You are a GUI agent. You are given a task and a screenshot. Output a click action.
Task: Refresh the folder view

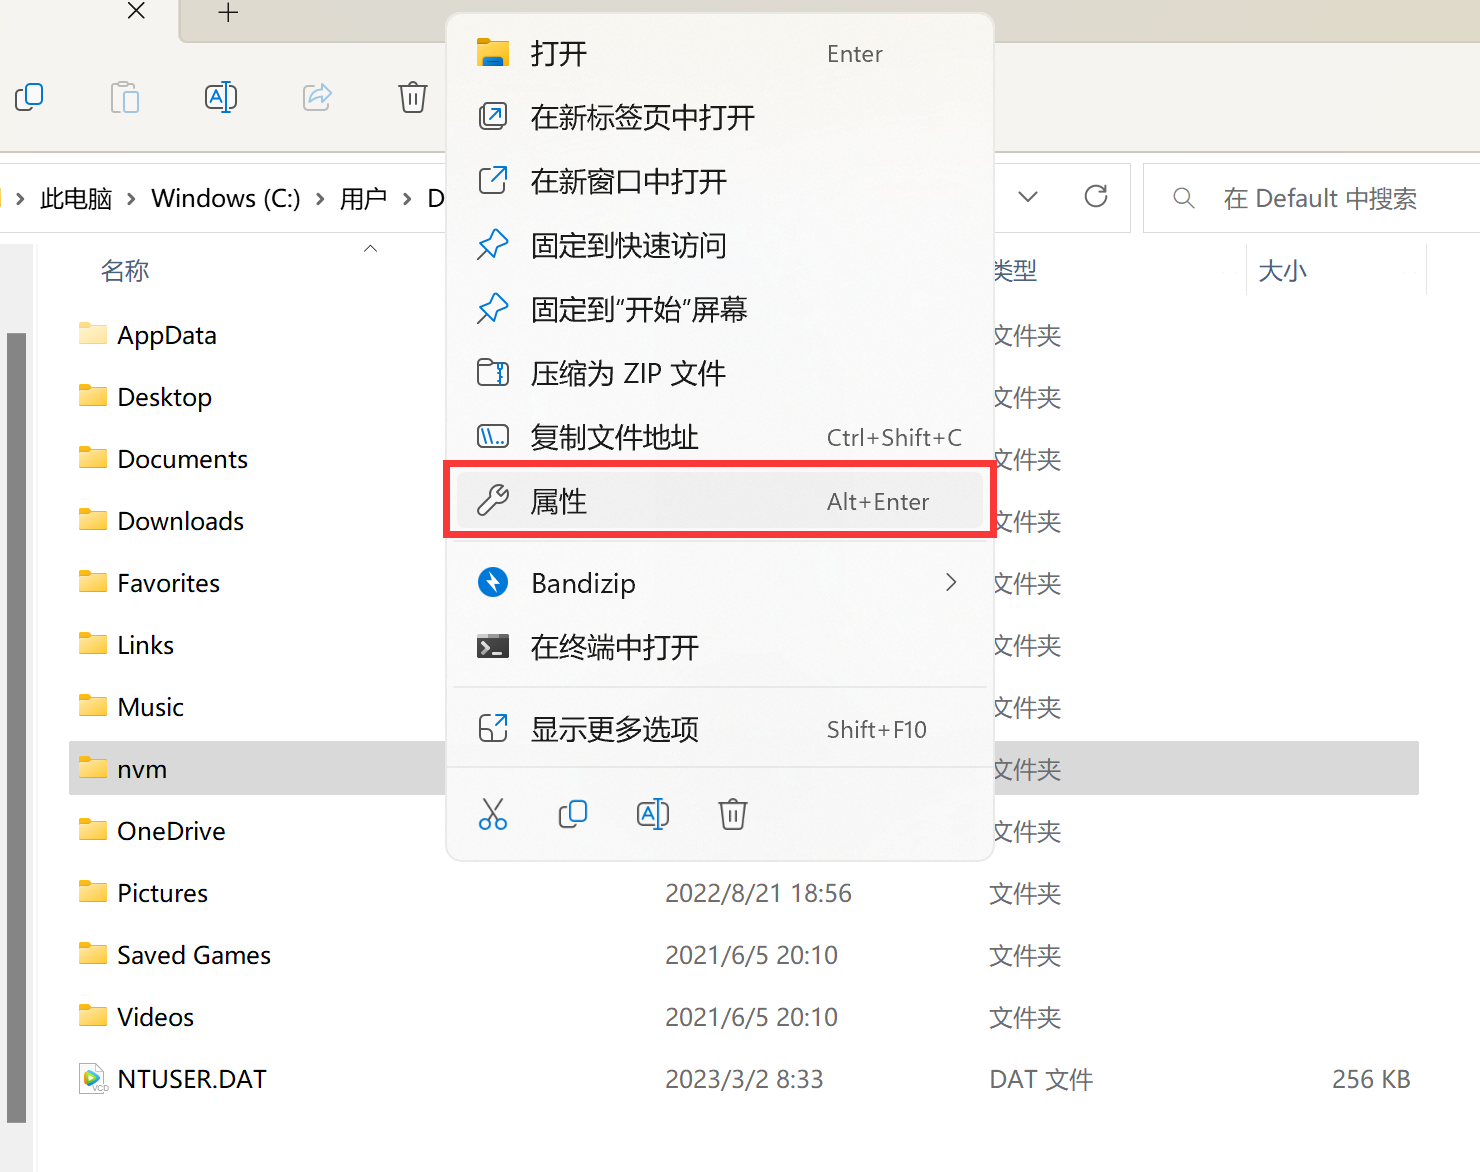(1095, 197)
